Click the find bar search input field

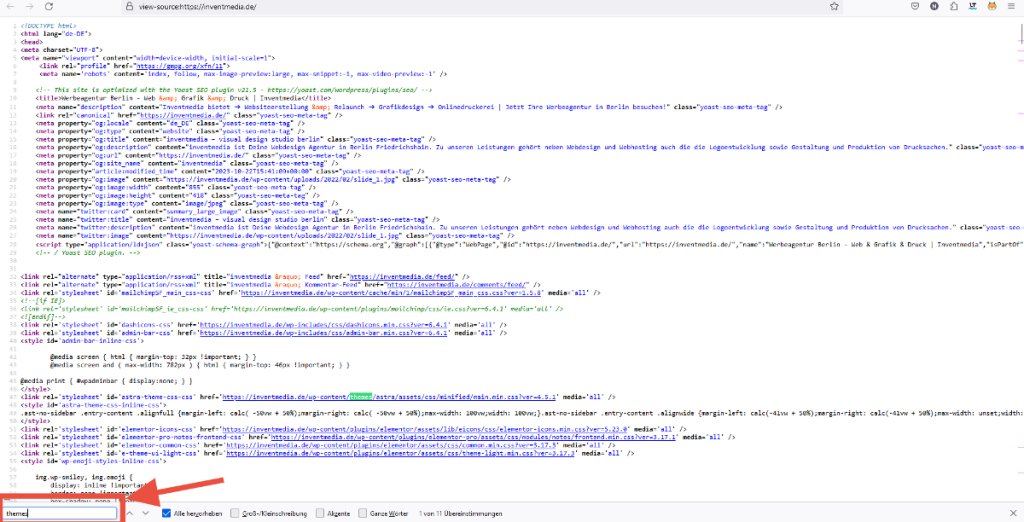click(60, 513)
